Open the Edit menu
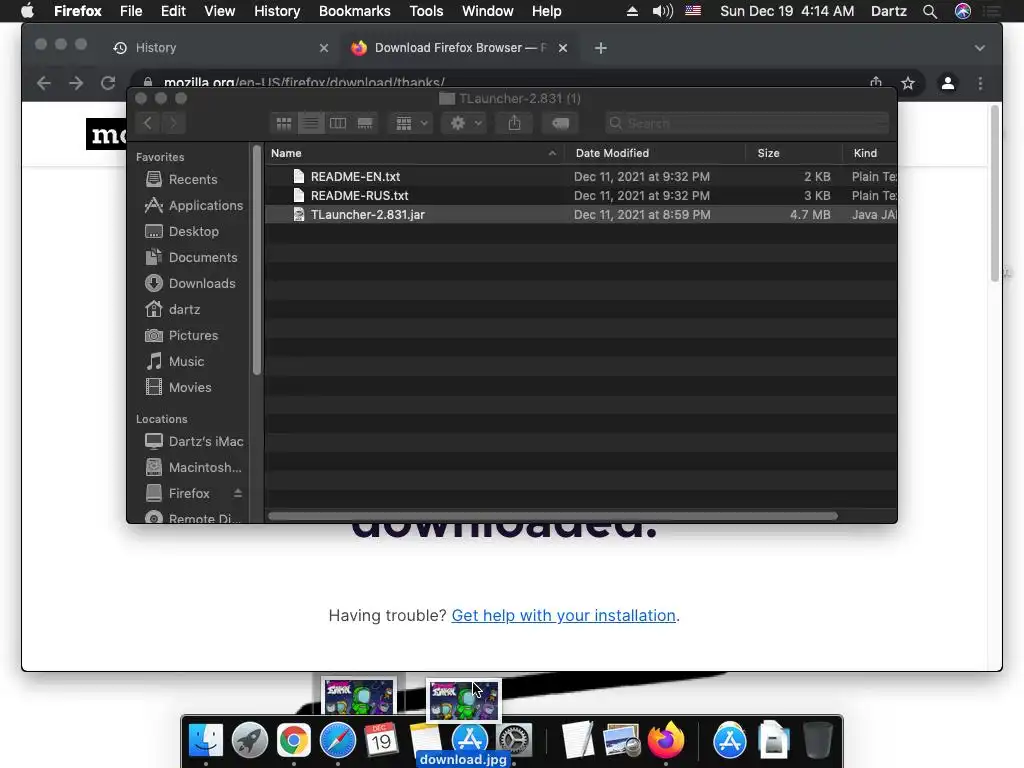This screenshot has width=1024, height=768. click(173, 11)
